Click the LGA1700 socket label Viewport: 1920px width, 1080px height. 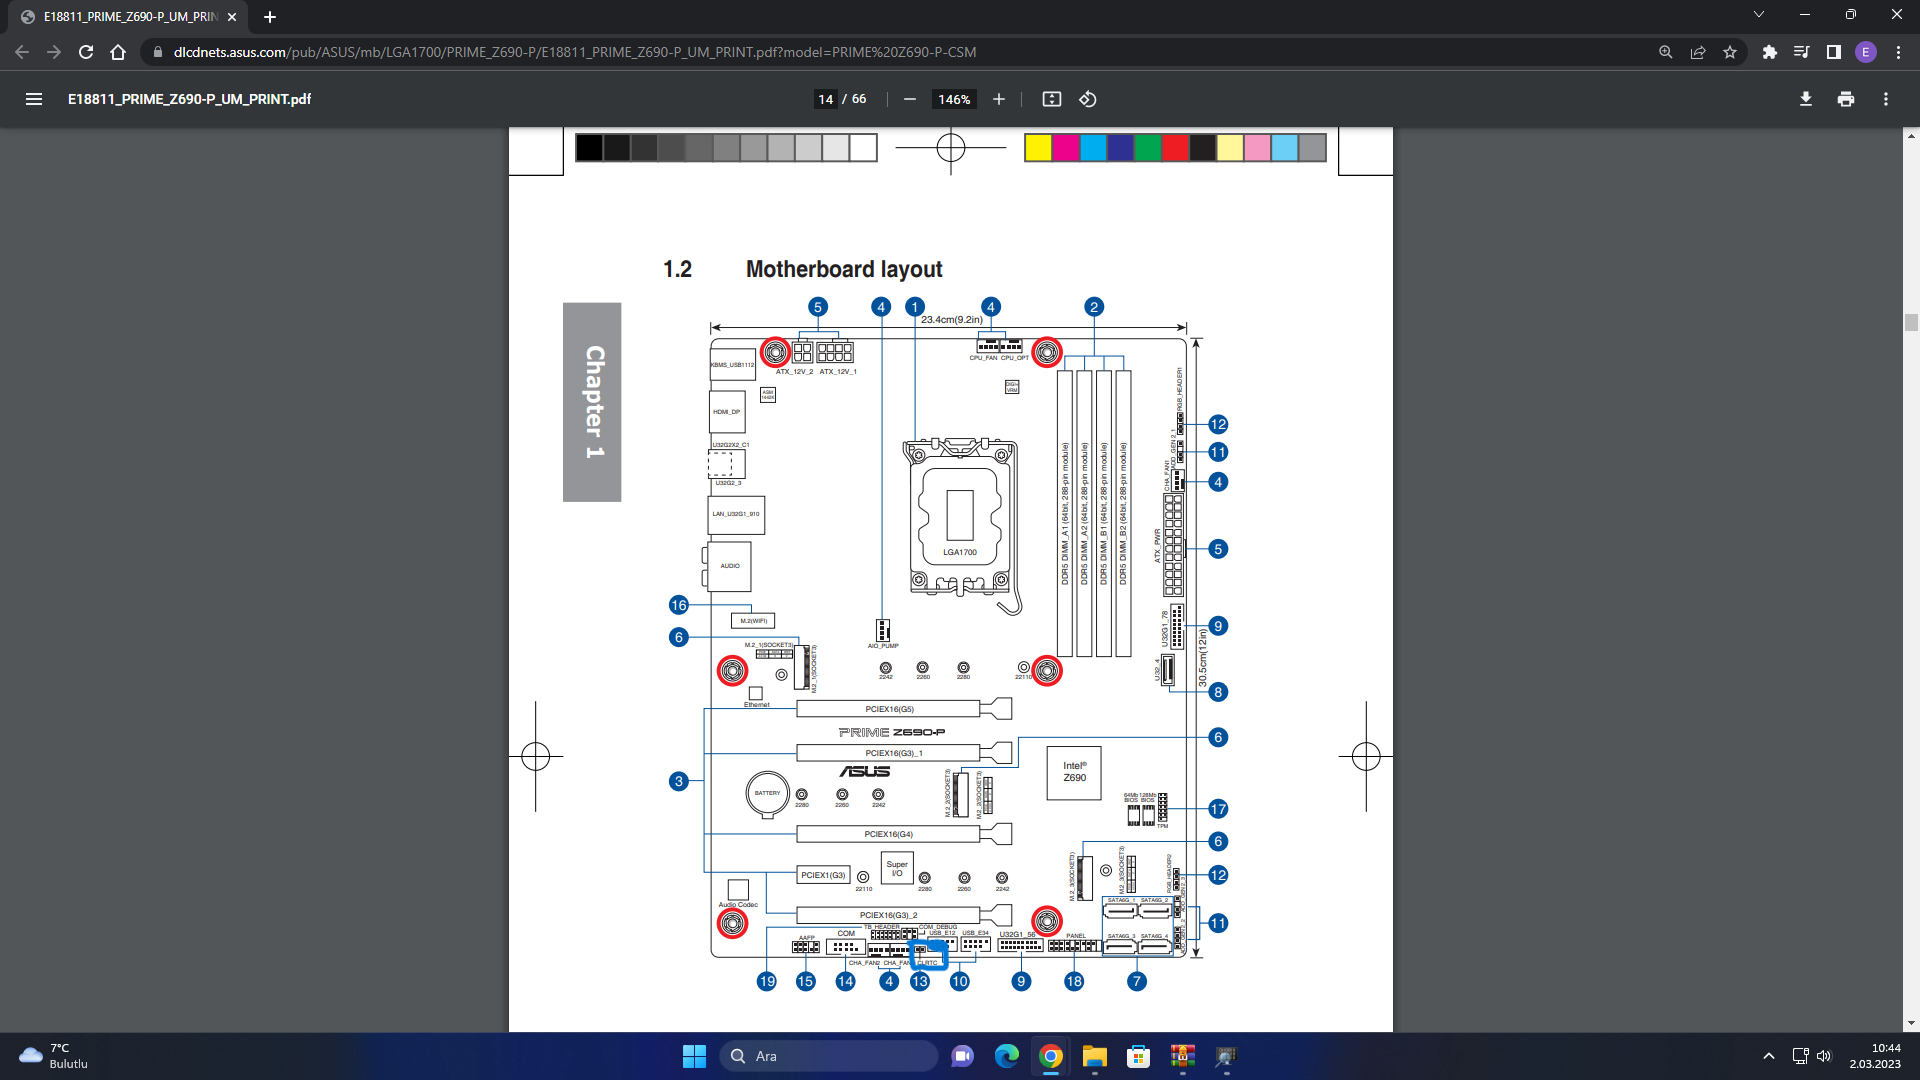959,552
